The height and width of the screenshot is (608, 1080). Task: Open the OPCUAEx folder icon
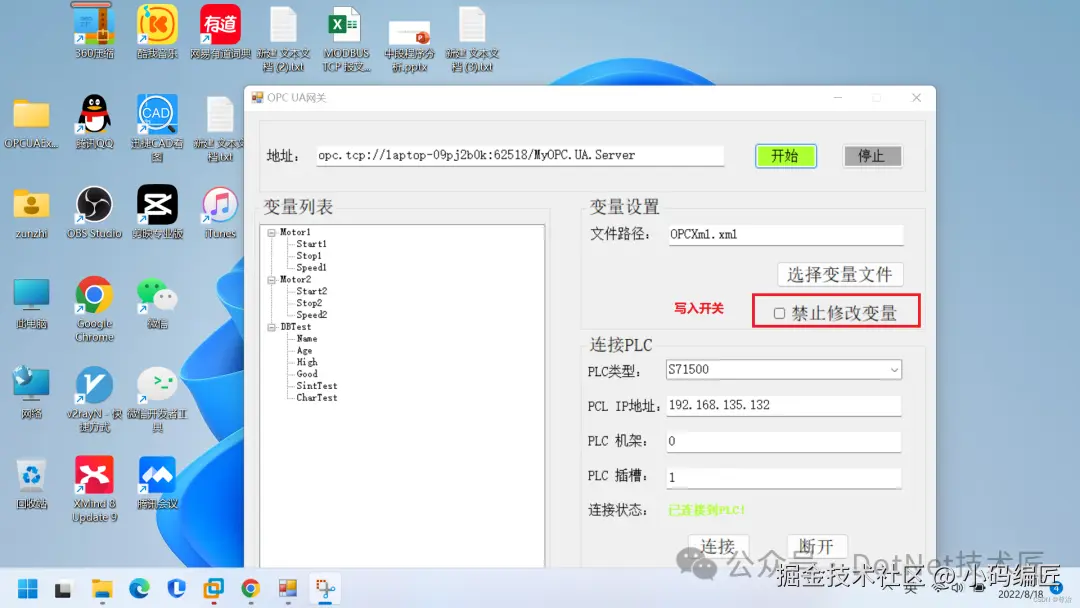[x=31, y=121]
